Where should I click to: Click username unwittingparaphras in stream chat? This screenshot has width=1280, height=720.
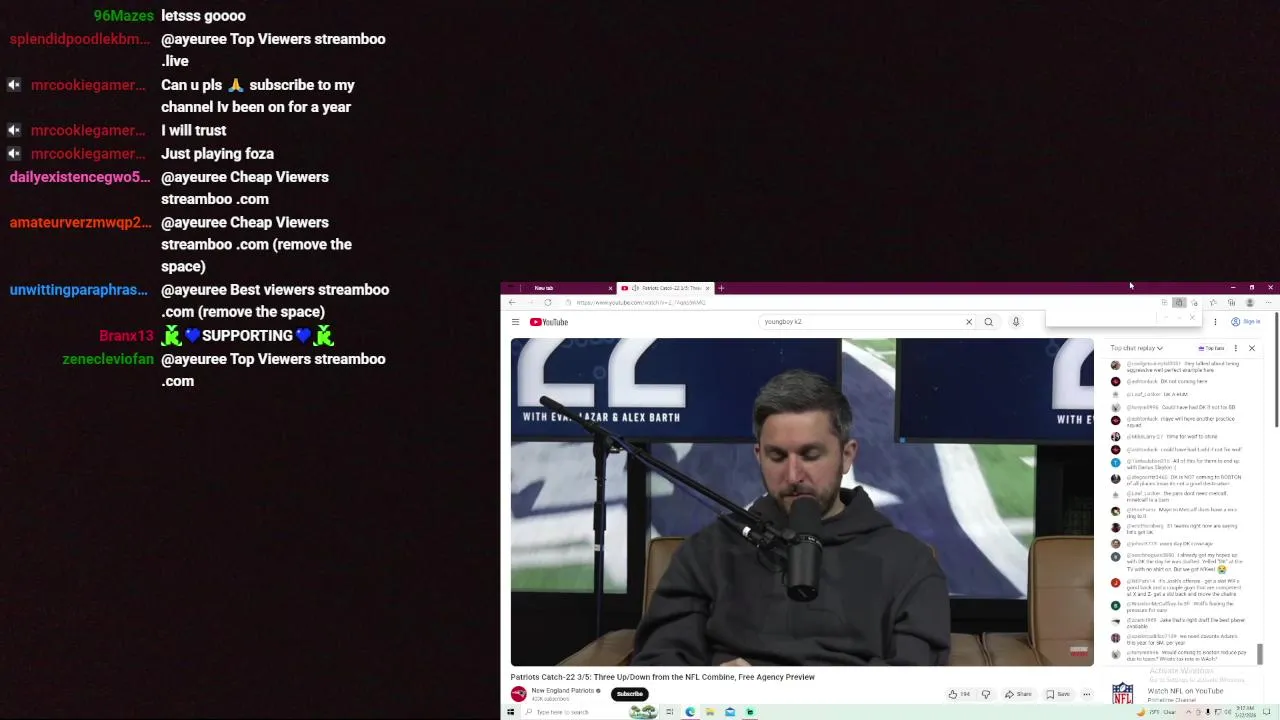[x=79, y=290]
